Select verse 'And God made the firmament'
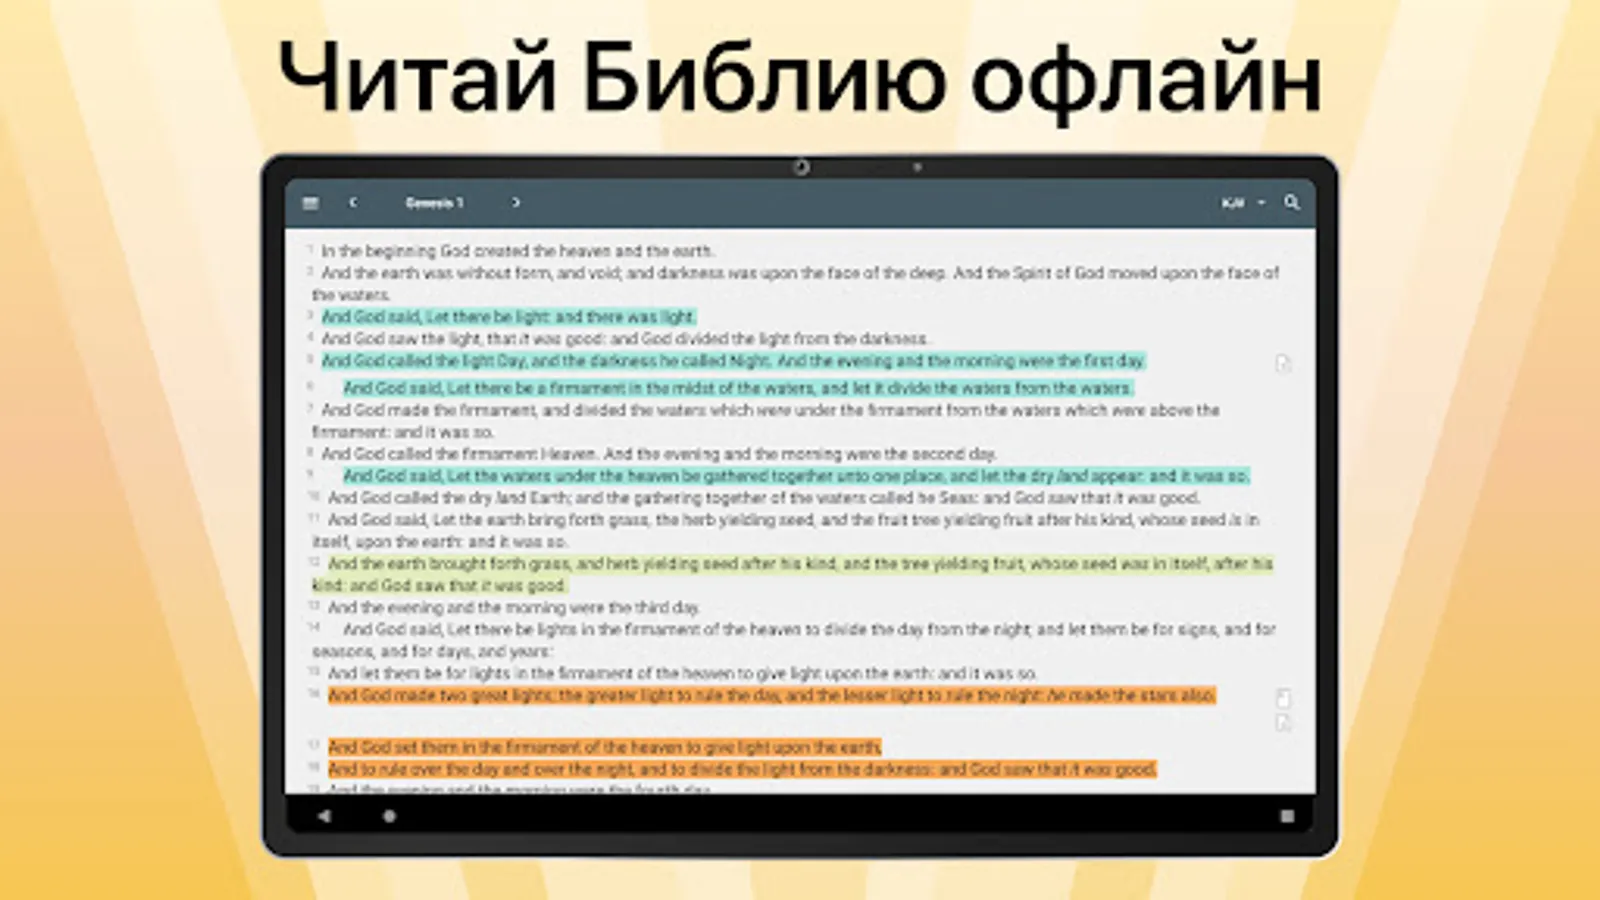Screen dimensions: 1600x900 click(766, 421)
